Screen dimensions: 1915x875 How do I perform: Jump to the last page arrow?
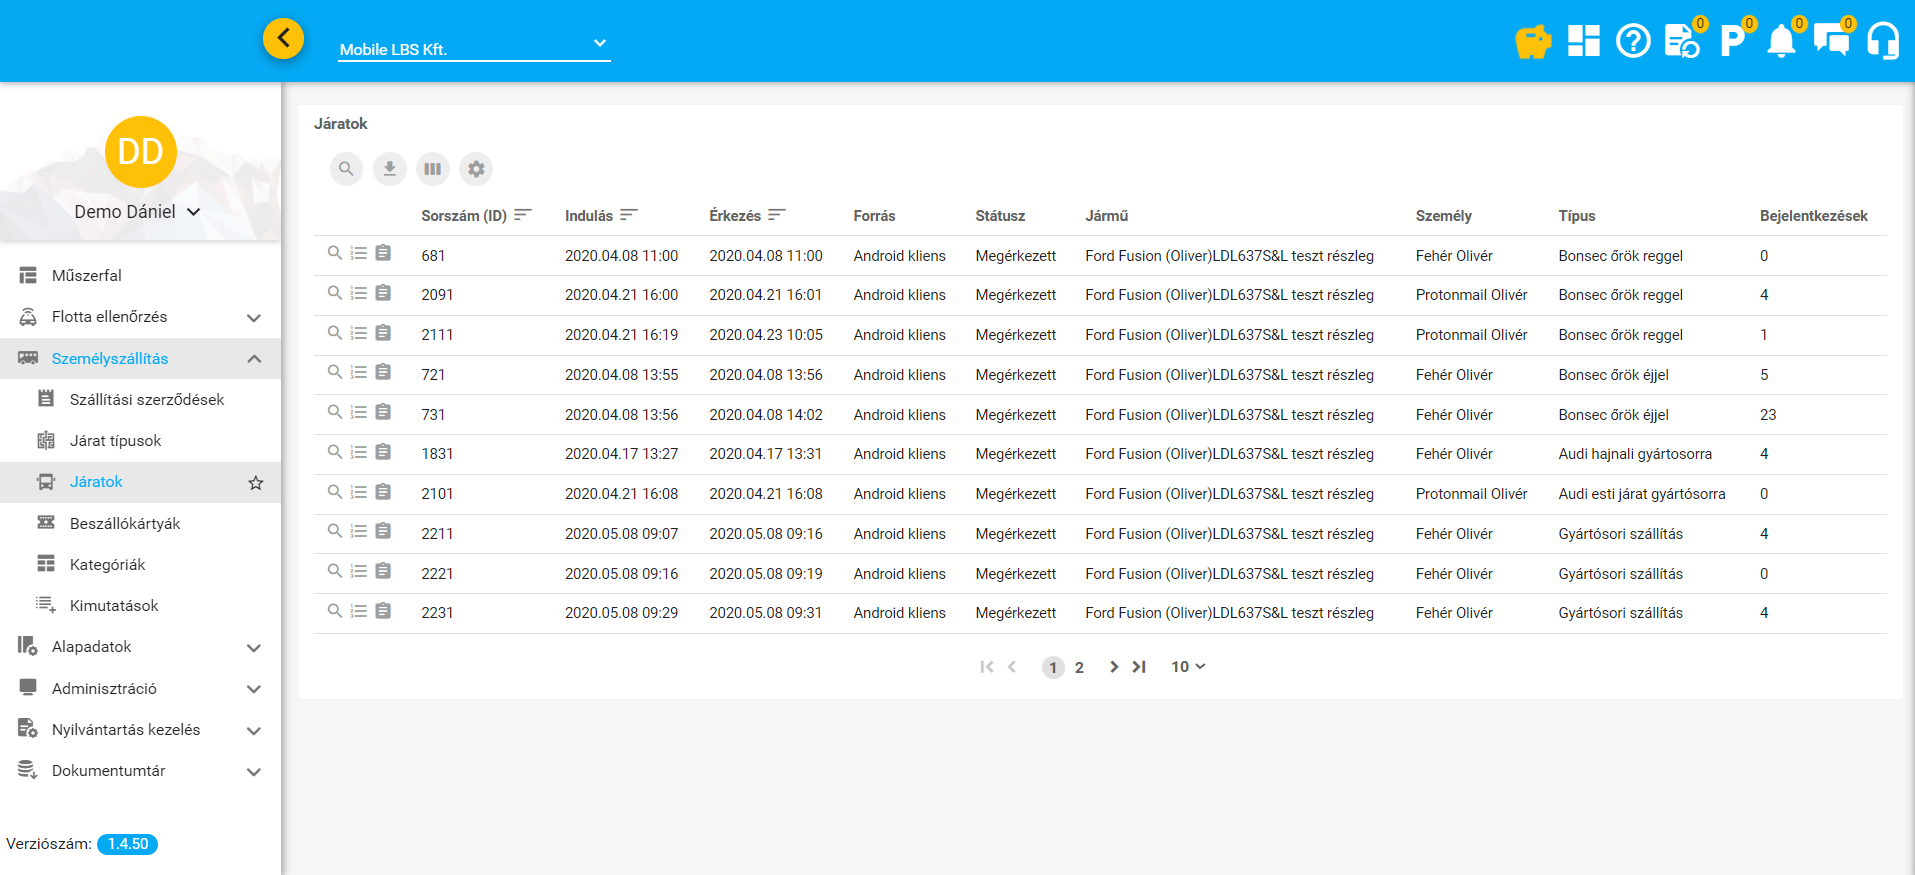(1139, 667)
